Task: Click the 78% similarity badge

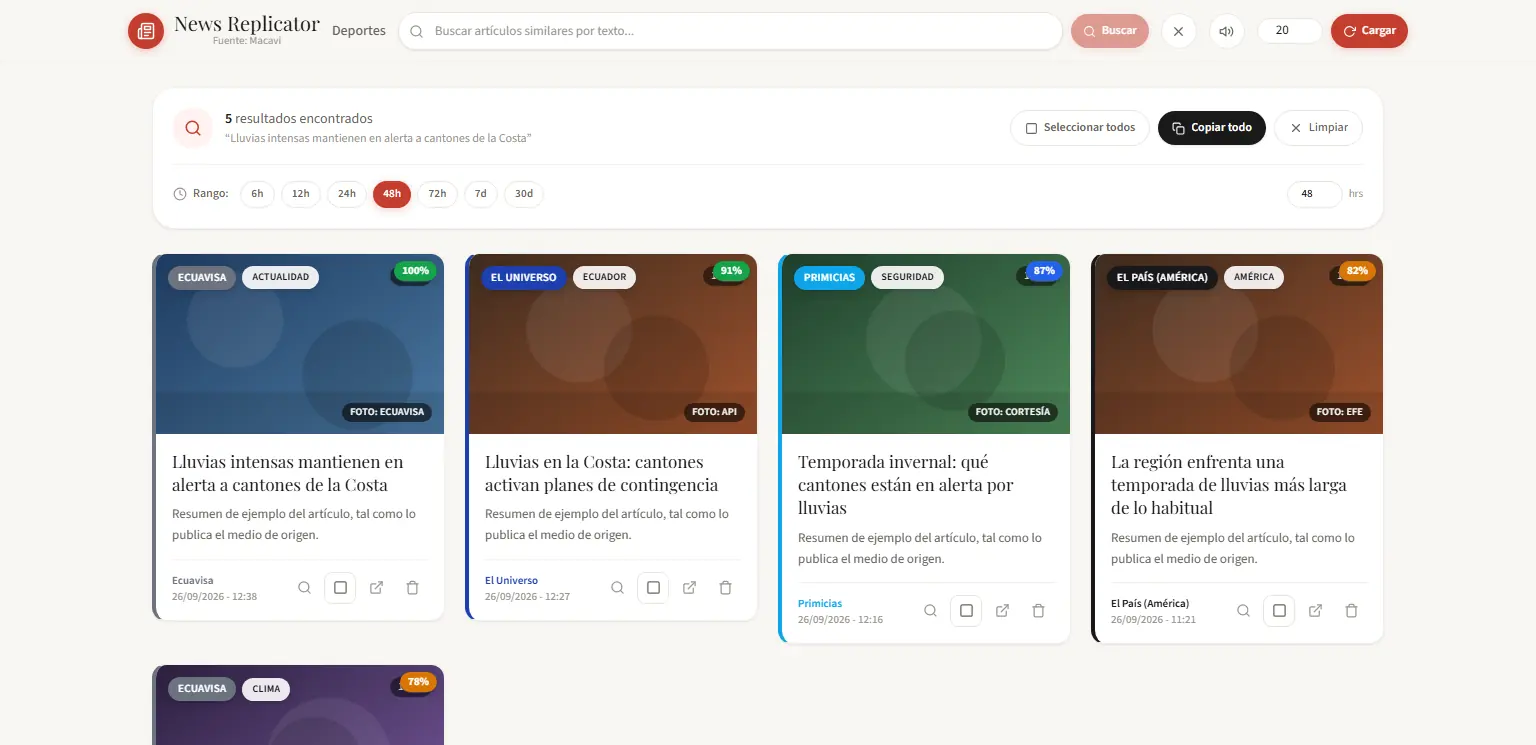Action: click(418, 682)
